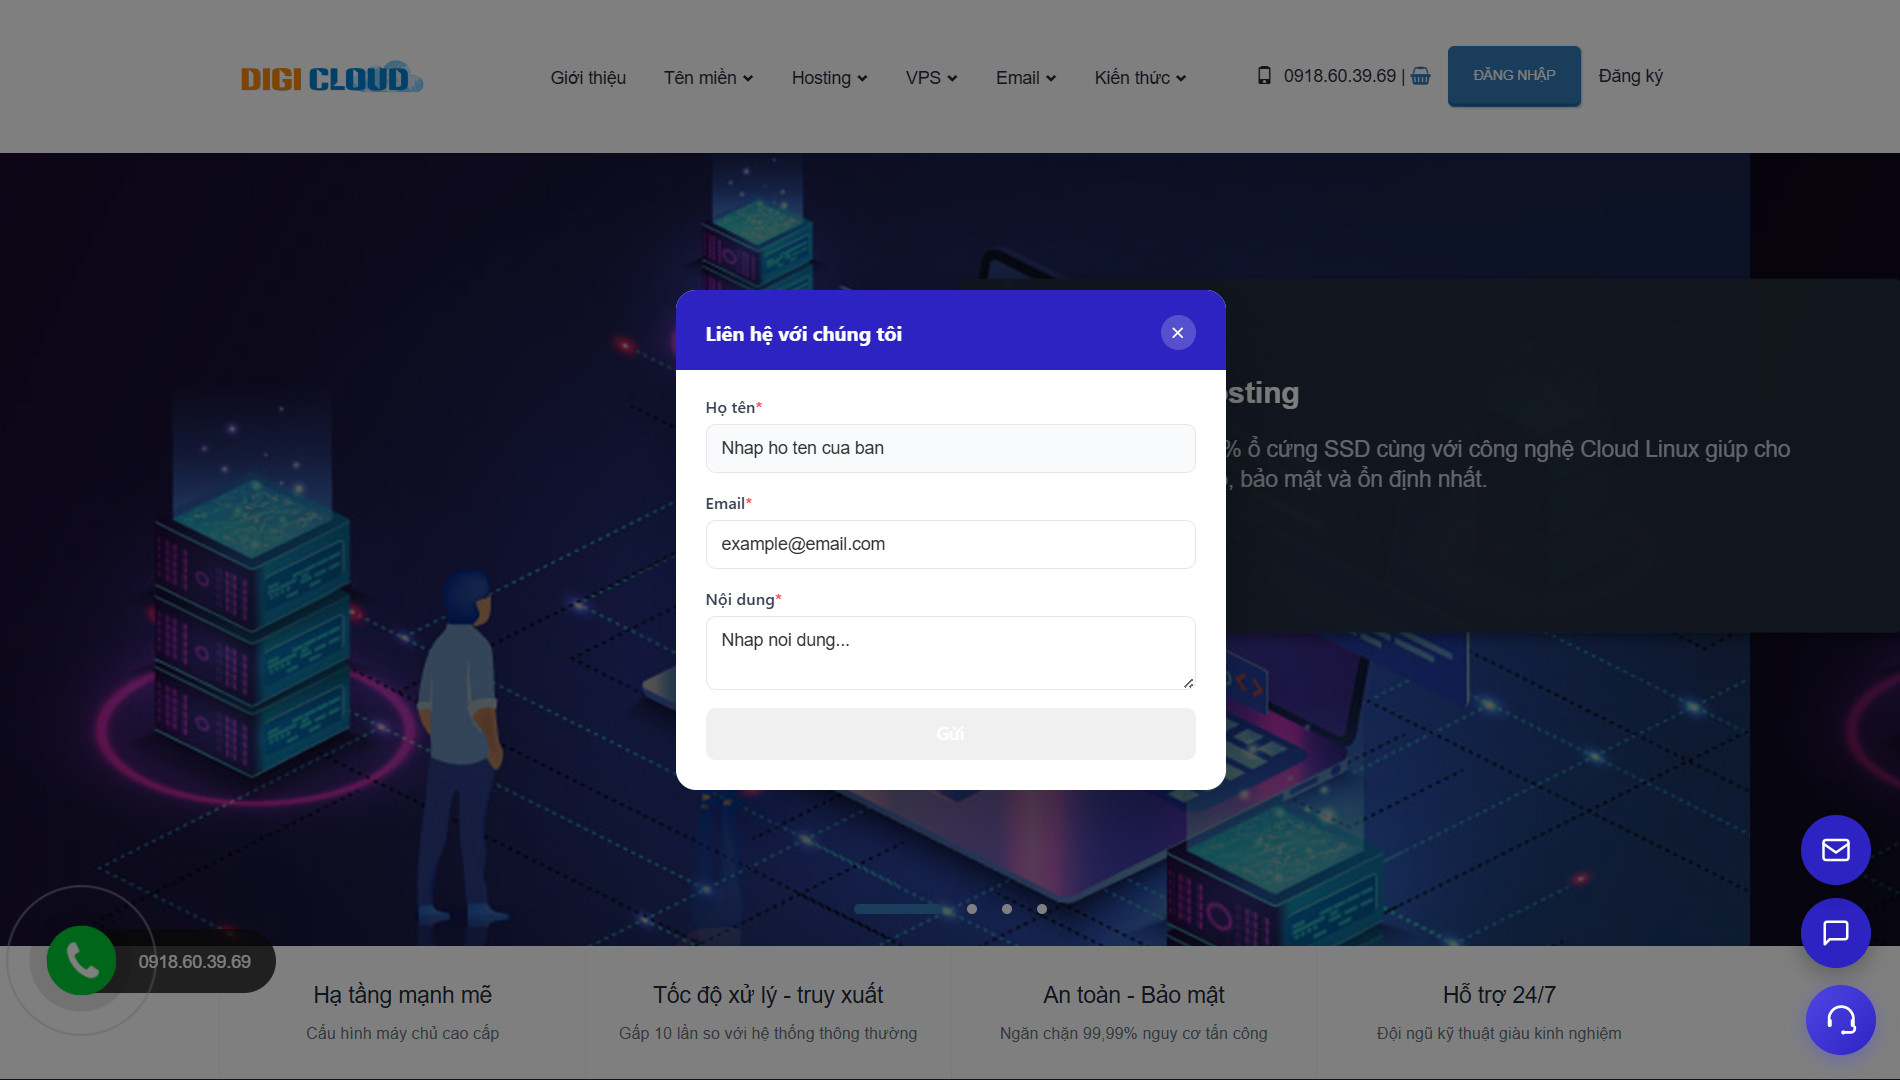
Task: Call header number 0918.60.39.69
Action: pos(1340,76)
